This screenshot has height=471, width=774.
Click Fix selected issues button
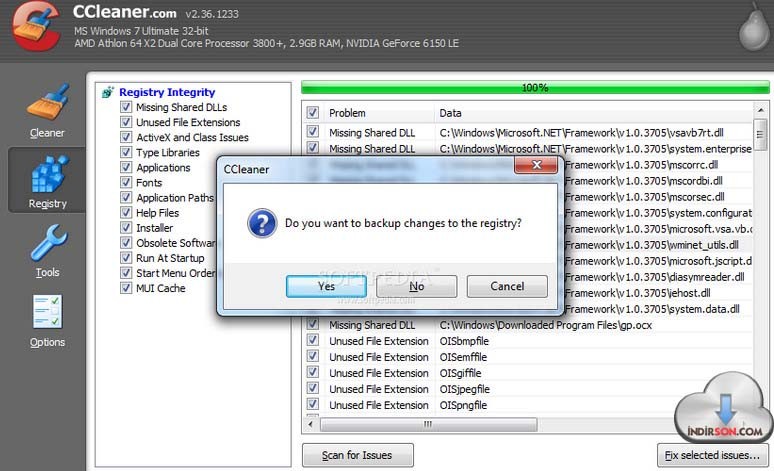pyautogui.click(x=712, y=455)
